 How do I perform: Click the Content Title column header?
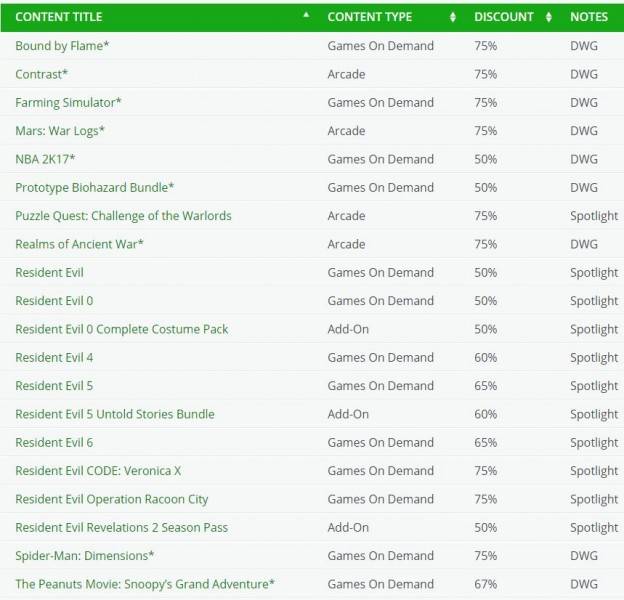[x=58, y=17]
